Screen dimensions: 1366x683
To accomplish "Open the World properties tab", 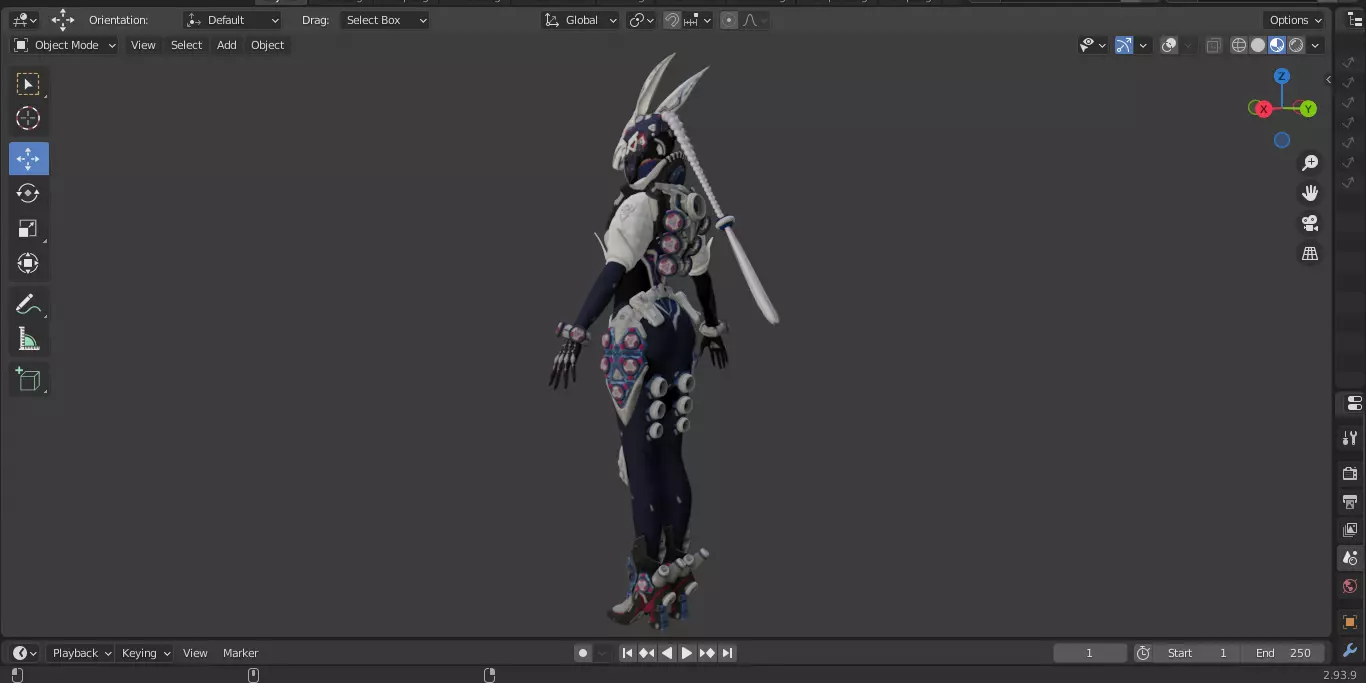I will [1350, 586].
